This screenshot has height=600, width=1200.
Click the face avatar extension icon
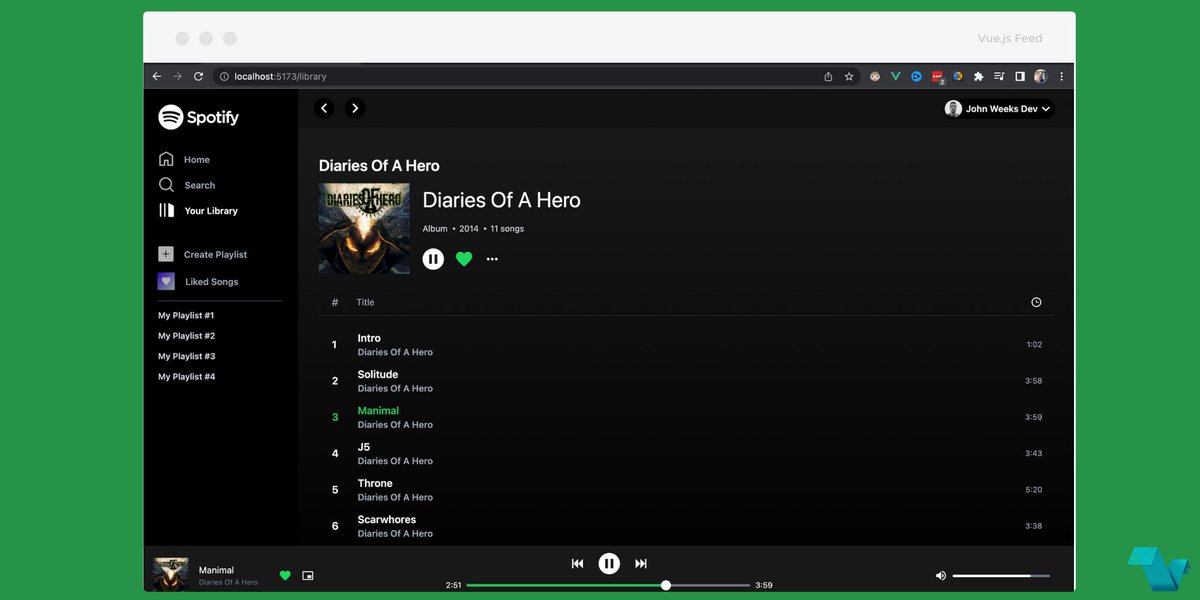pyautogui.click(x=875, y=76)
